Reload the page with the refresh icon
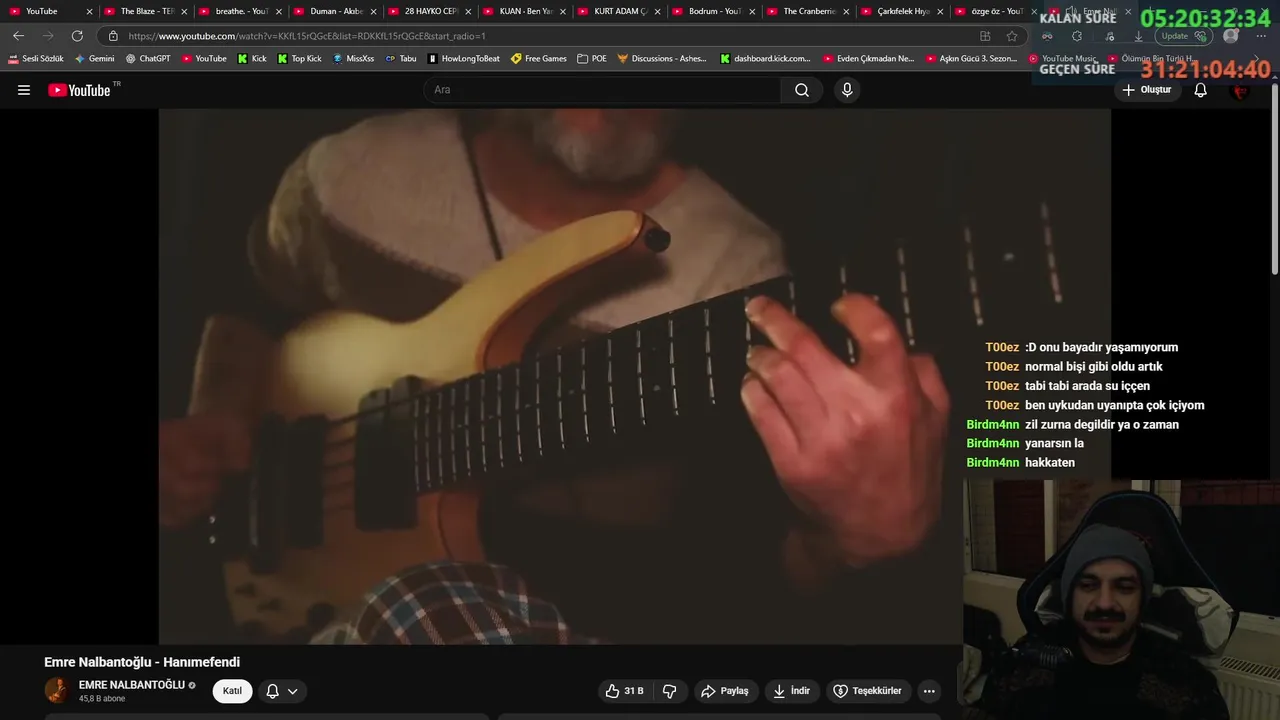 (77, 36)
